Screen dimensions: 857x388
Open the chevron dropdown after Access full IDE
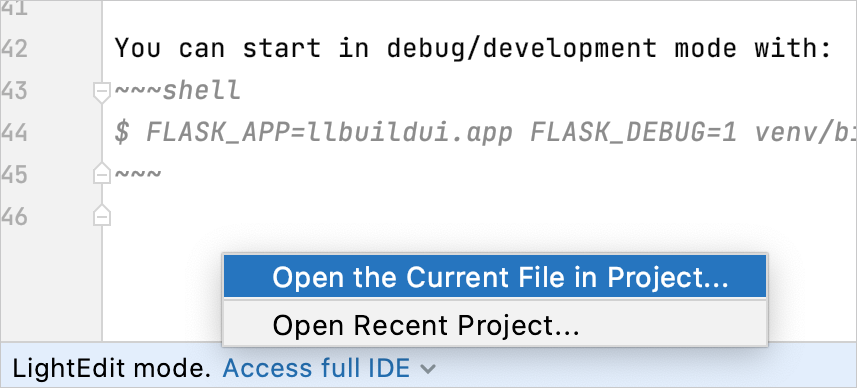coord(429,370)
